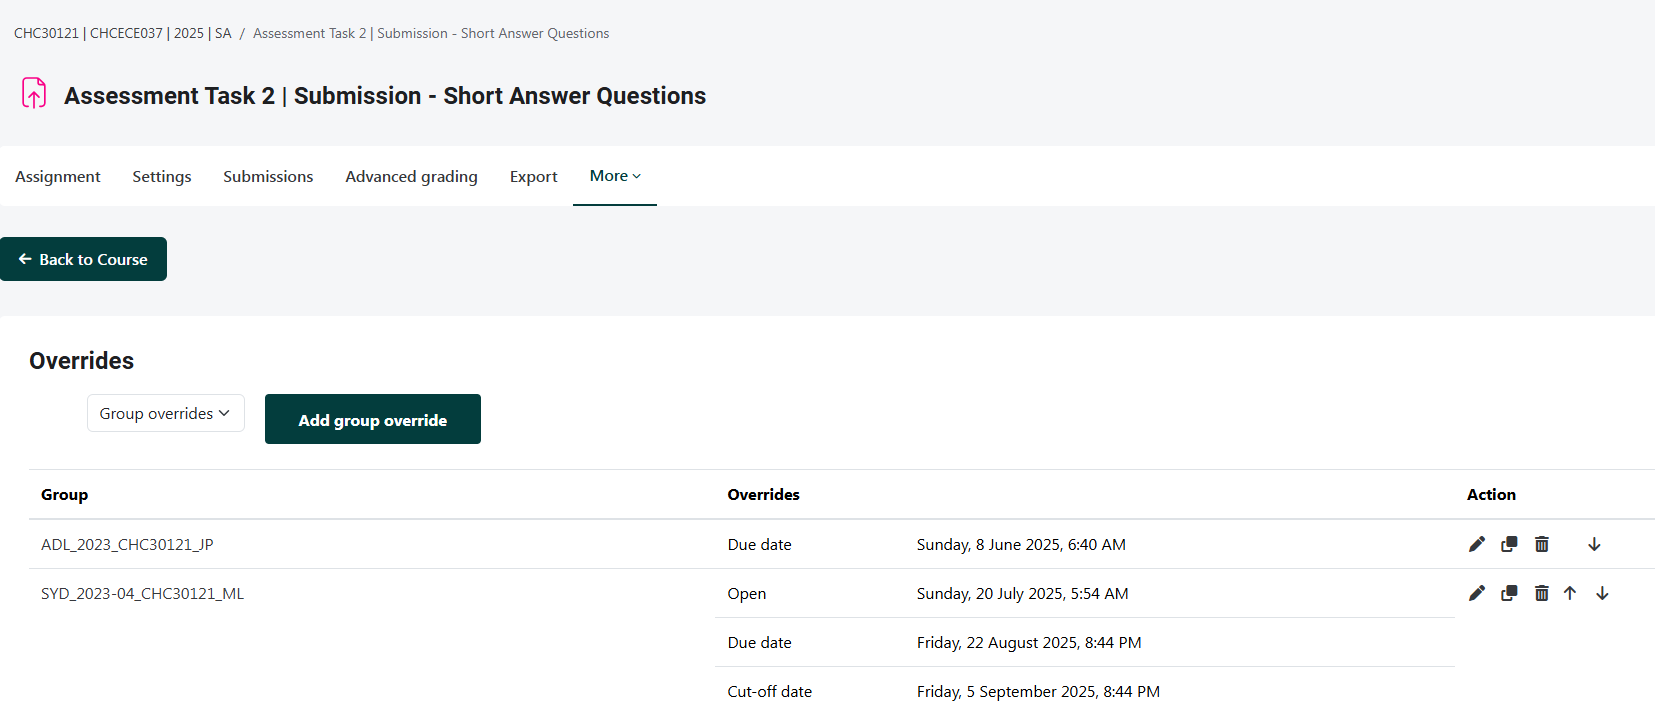The image size is (1655, 712).
Task: Follow the CHC30121 course breadcrumb link
Action: coord(122,33)
